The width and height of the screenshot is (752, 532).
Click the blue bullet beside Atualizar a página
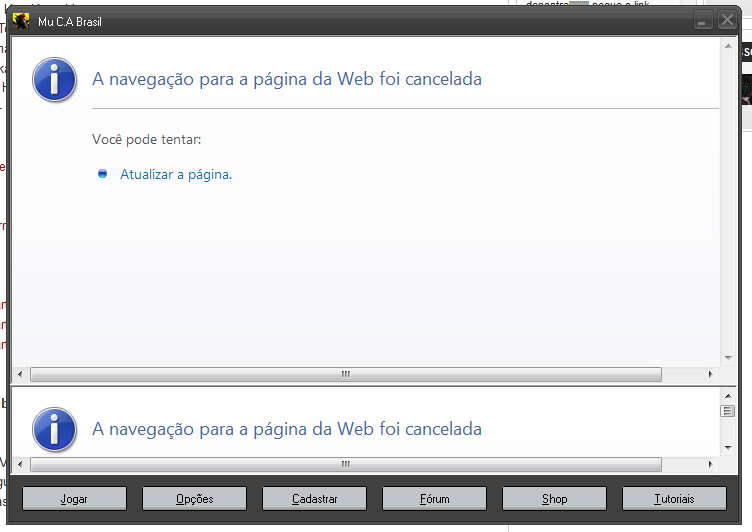click(x=102, y=174)
